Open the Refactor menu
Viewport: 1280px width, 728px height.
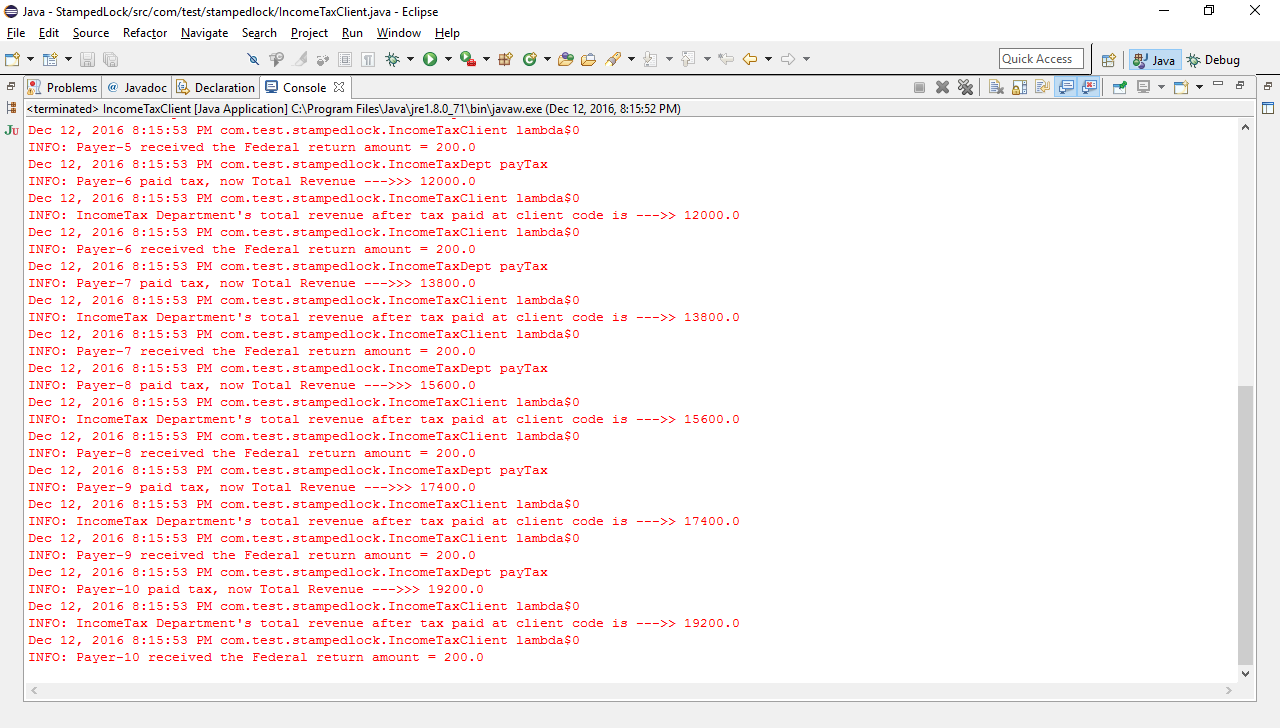click(145, 33)
